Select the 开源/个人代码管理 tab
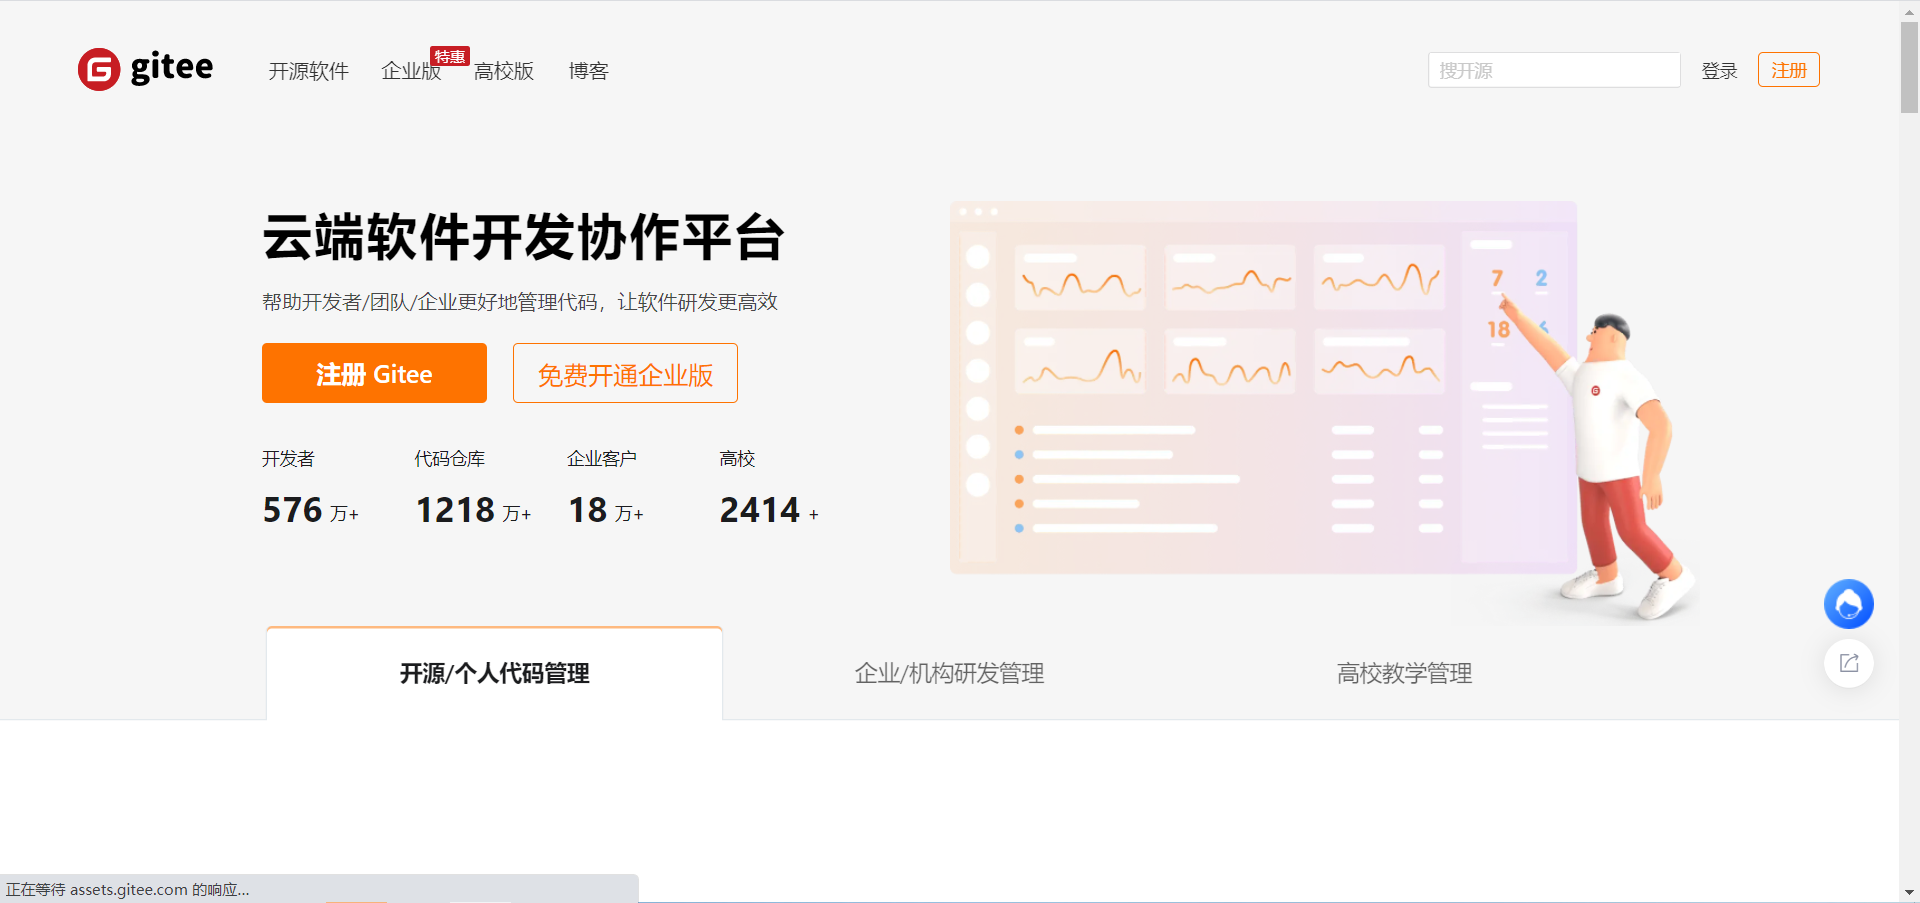 click(x=494, y=673)
